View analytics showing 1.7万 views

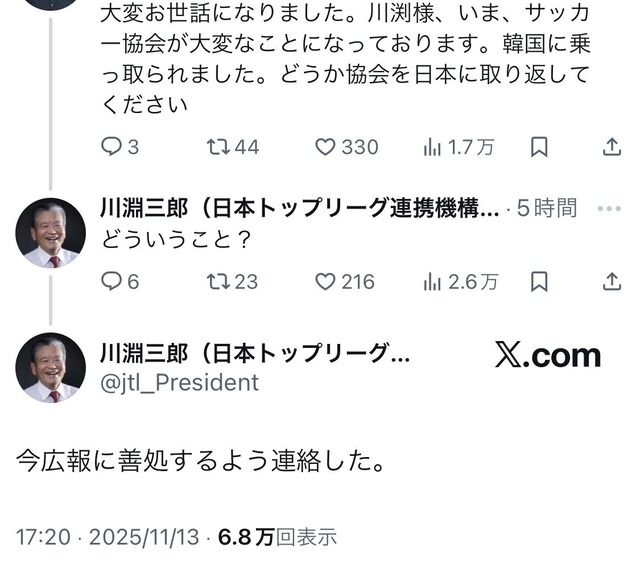click(x=459, y=147)
